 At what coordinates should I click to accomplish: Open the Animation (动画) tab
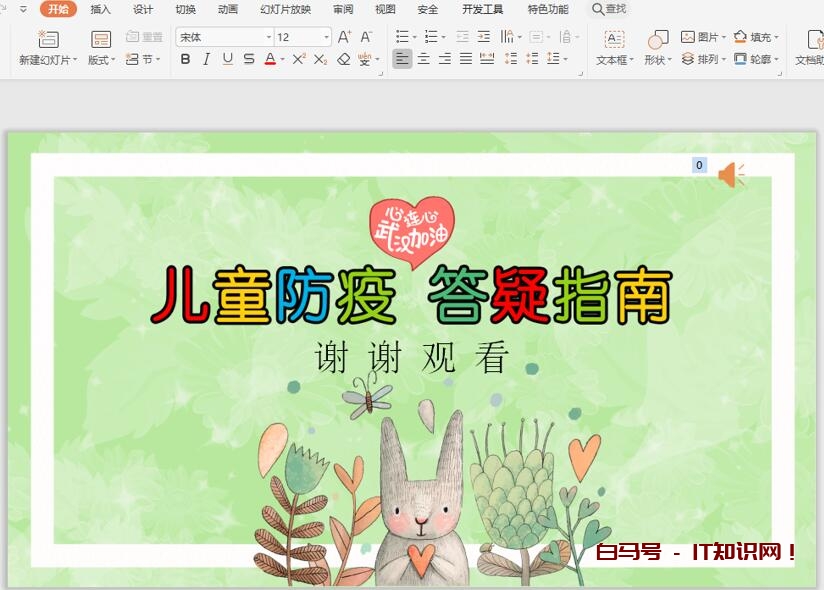[227, 9]
